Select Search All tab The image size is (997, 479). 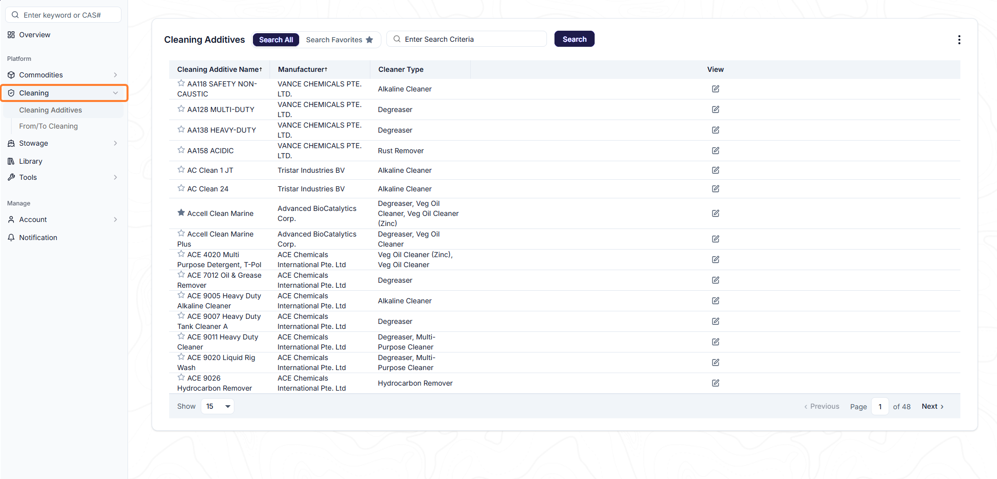tap(276, 39)
